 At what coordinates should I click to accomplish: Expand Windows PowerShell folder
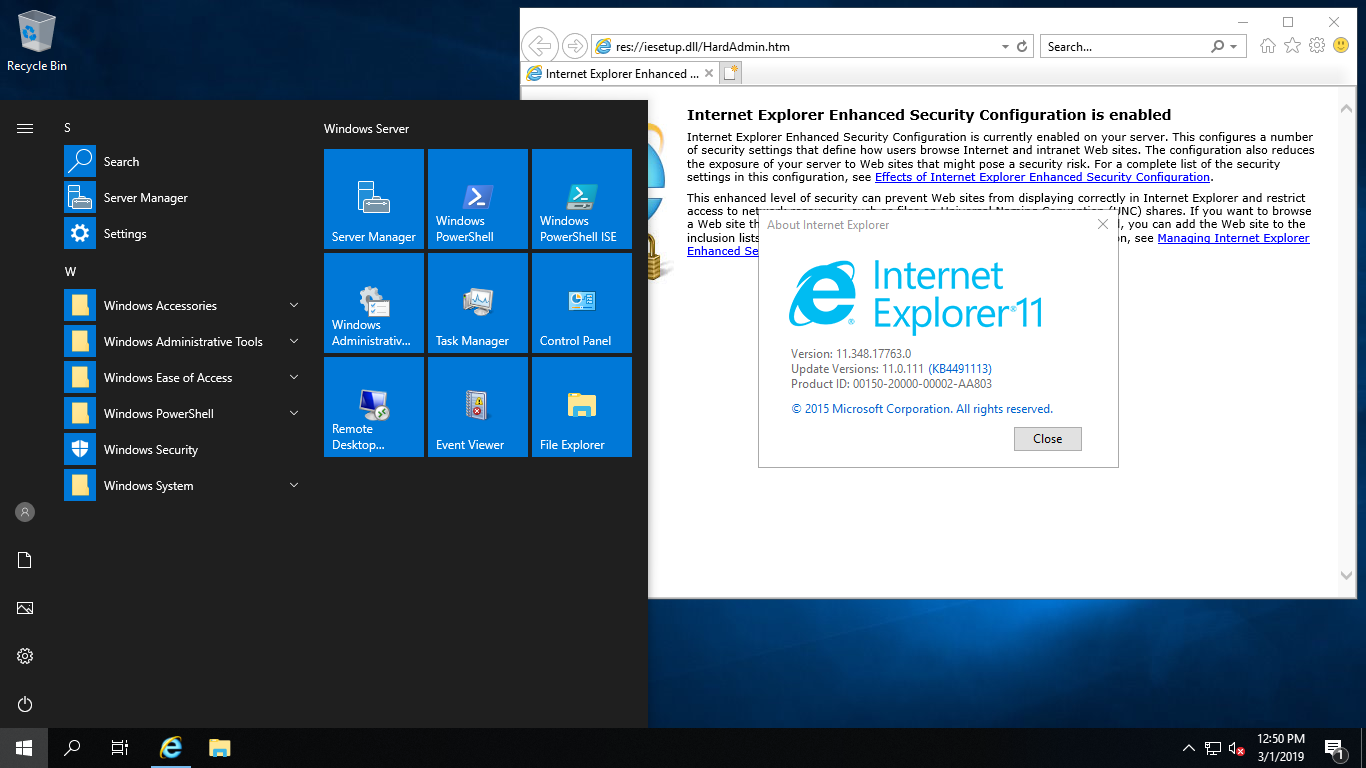click(184, 414)
